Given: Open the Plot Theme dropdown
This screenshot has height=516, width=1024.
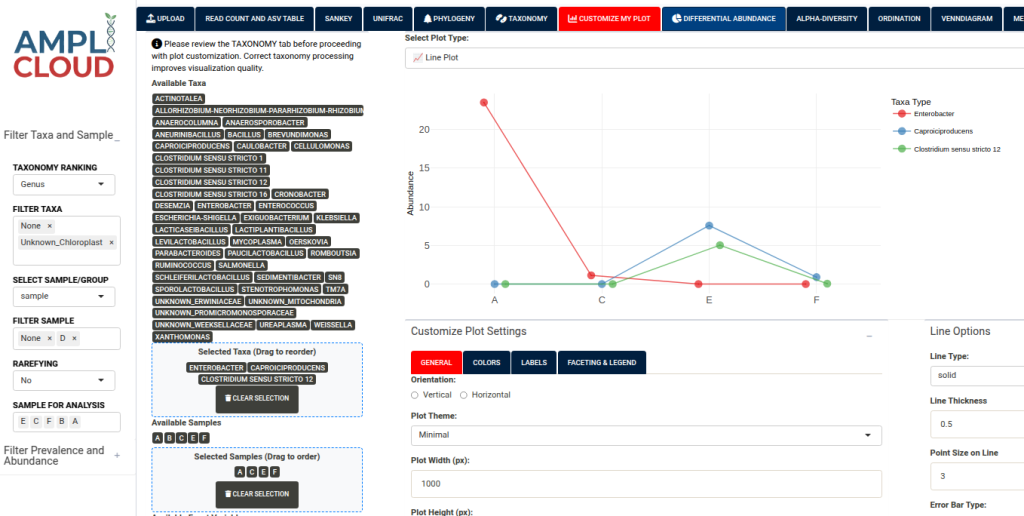Looking at the screenshot, I should point(646,435).
